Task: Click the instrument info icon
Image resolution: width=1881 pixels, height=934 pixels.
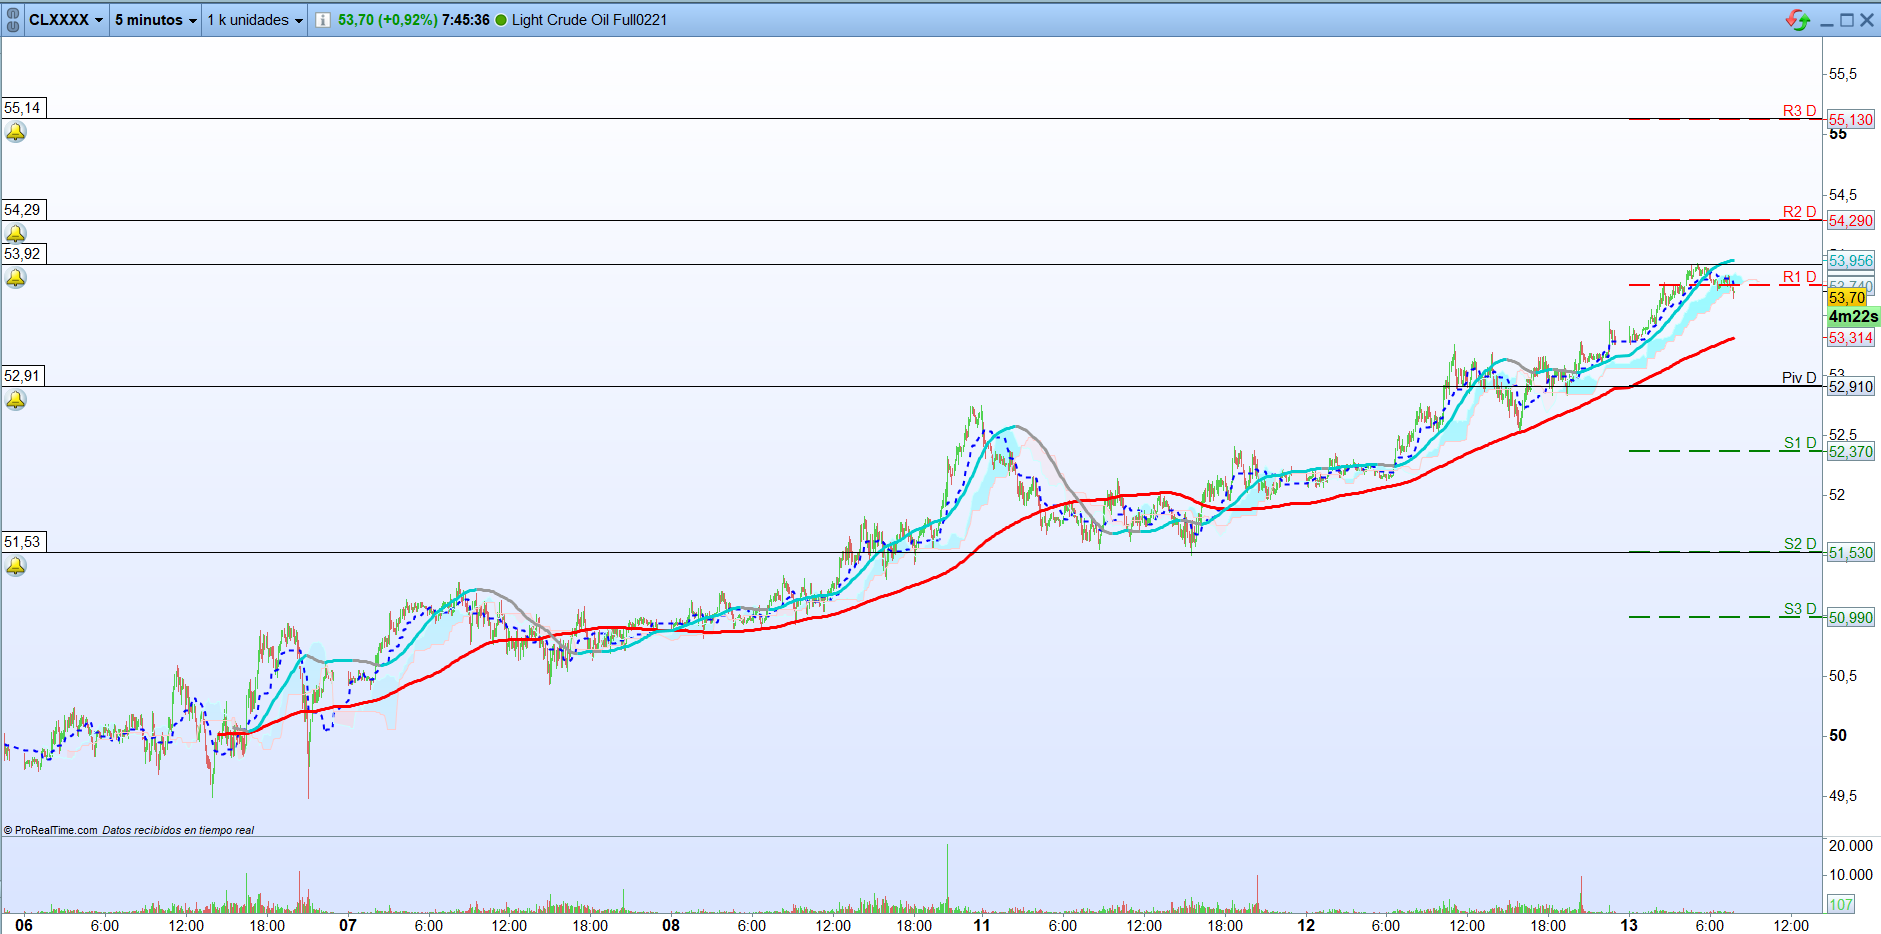Action: (323, 20)
